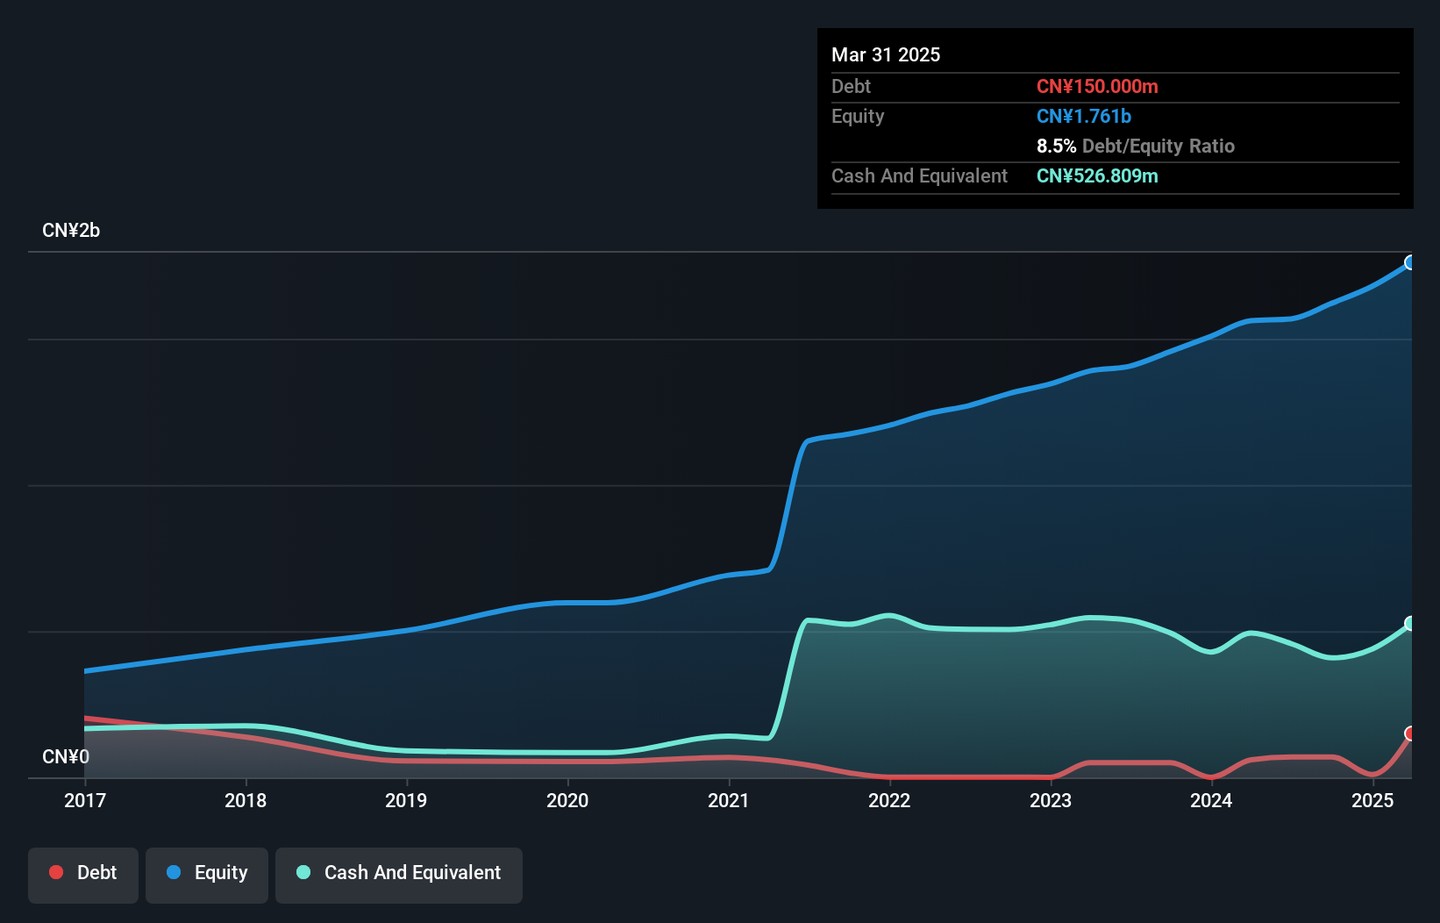Viewport: 1440px width, 923px height.
Task: Click the 2018 x-axis label
Action: point(246,801)
